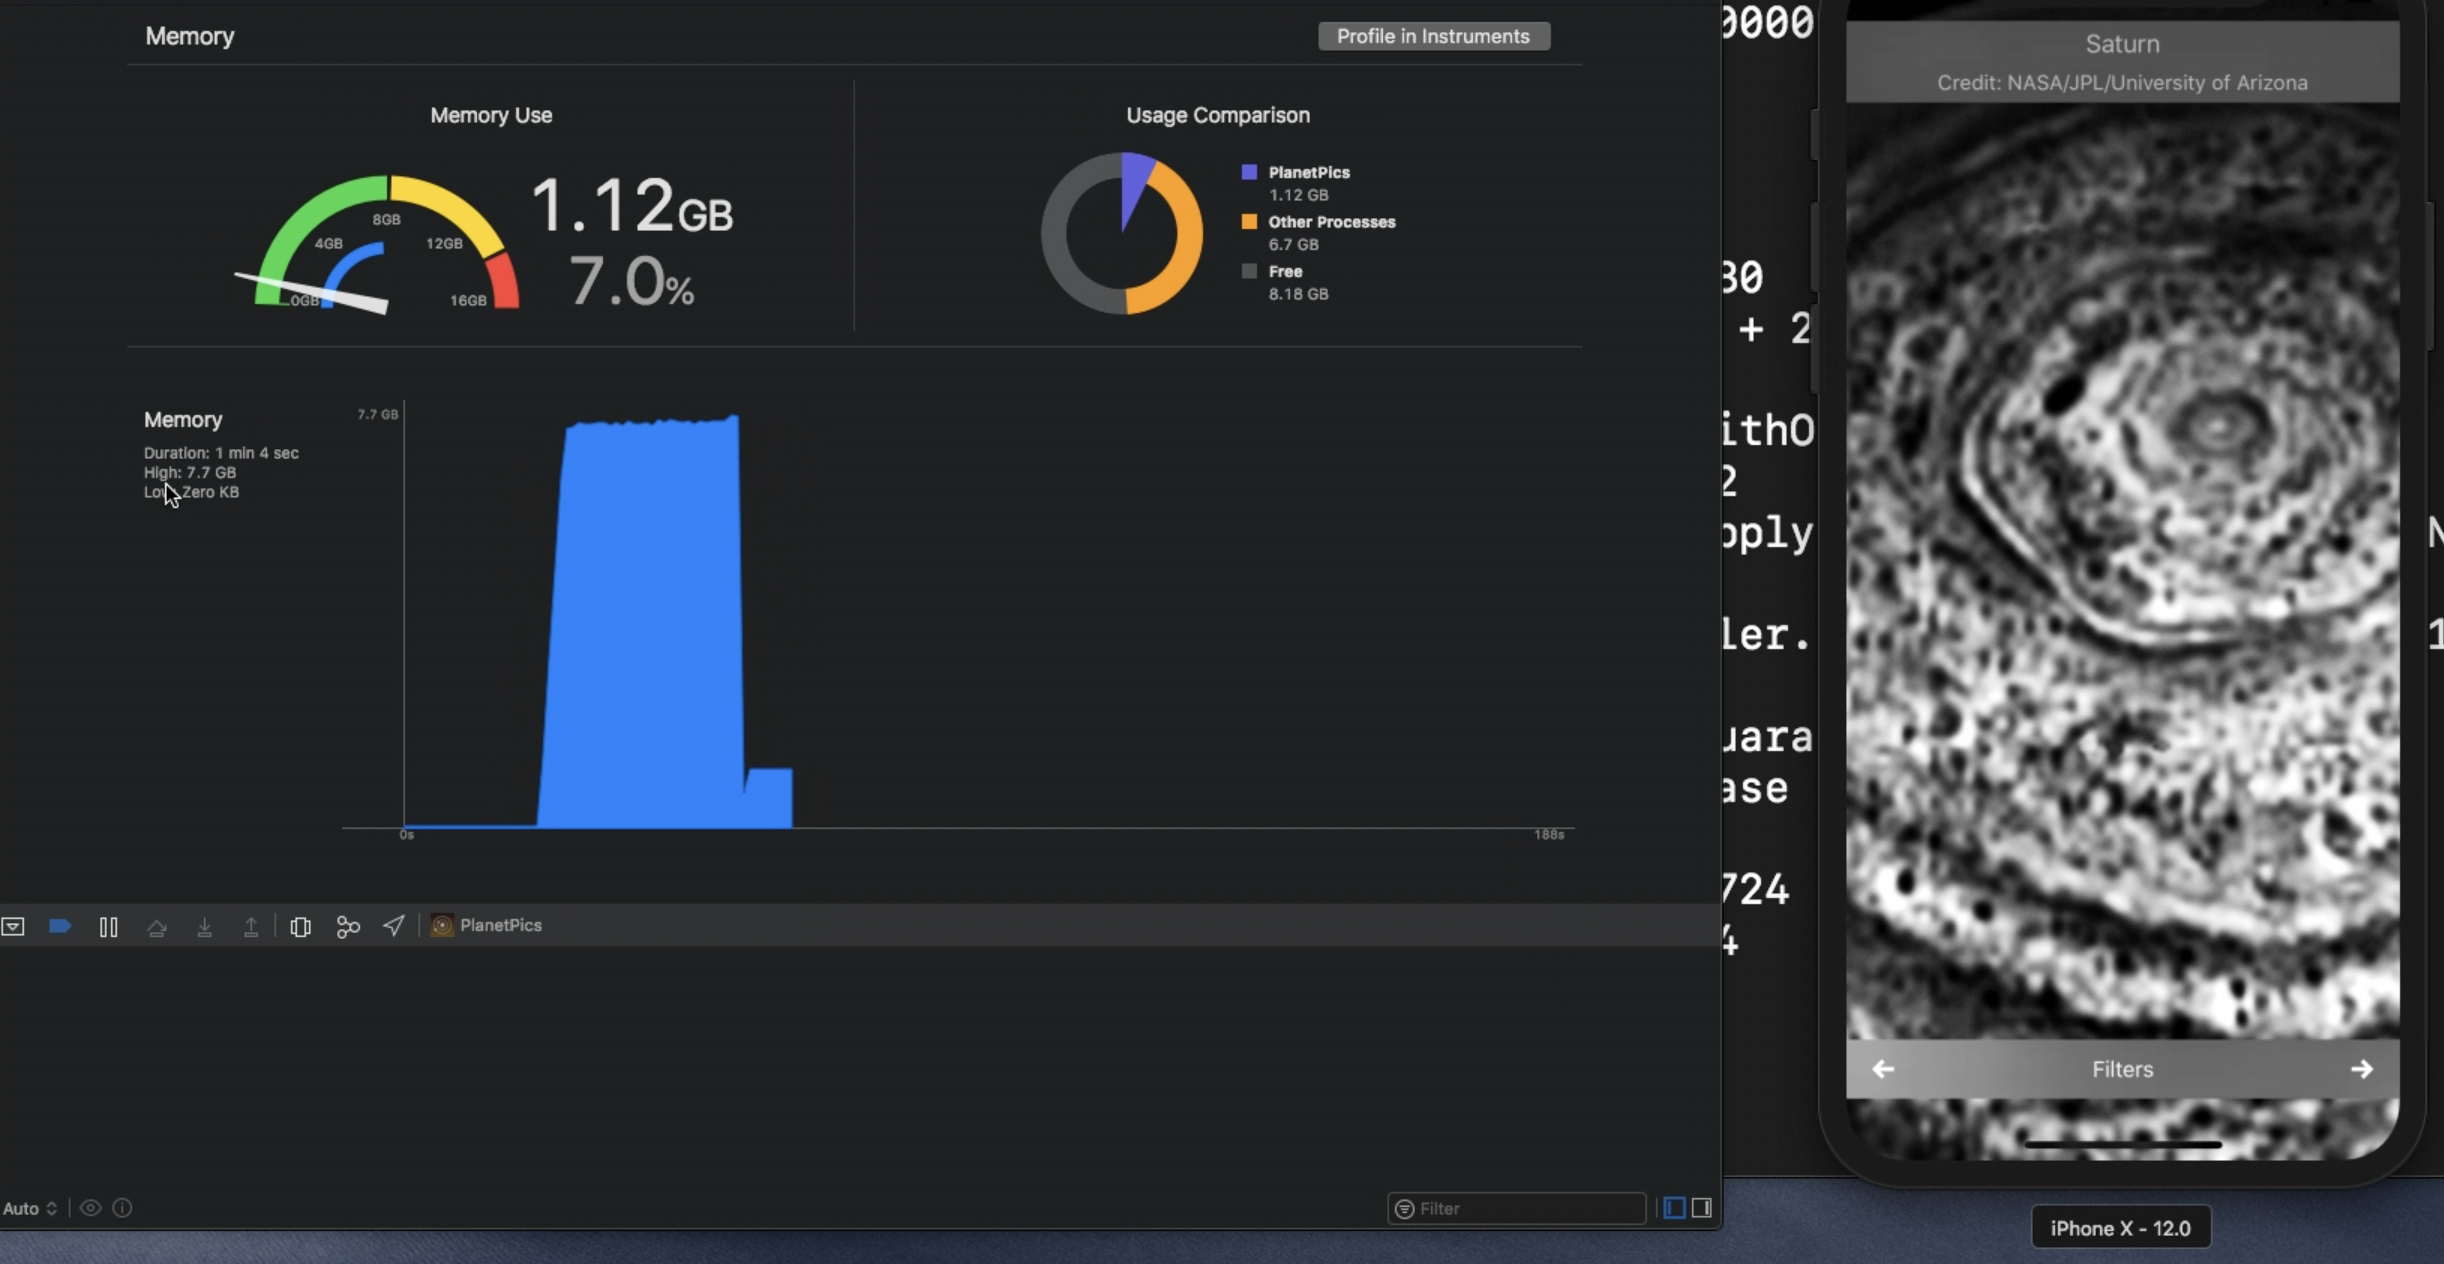
Task: Click the Quick Look eye icon
Action: (x=90, y=1208)
